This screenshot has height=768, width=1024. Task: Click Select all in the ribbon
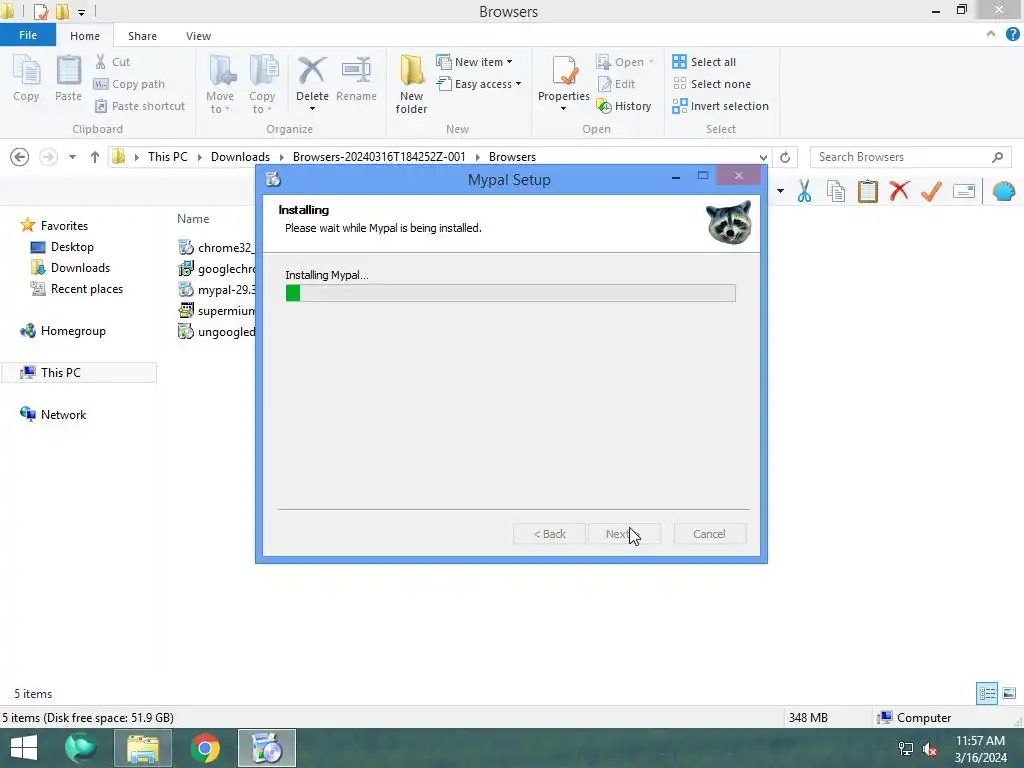tap(704, 61)
